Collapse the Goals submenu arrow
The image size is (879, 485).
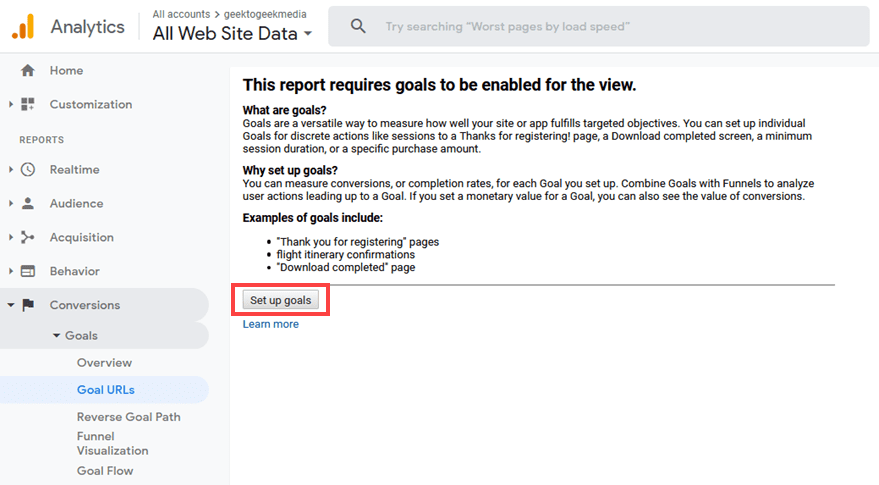coord(57,336)
